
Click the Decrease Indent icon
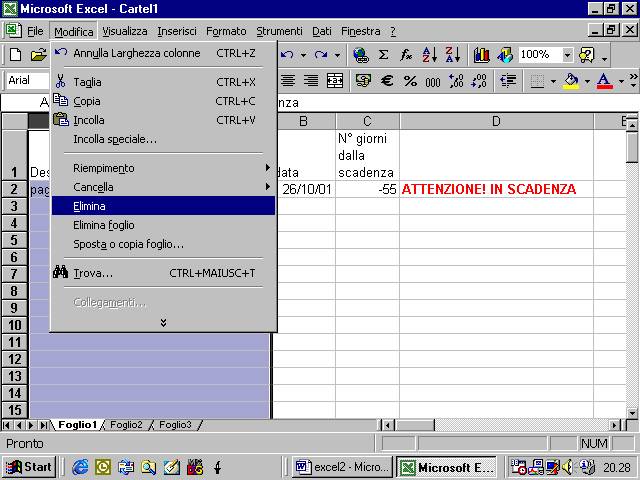click(x=508, y=80)
